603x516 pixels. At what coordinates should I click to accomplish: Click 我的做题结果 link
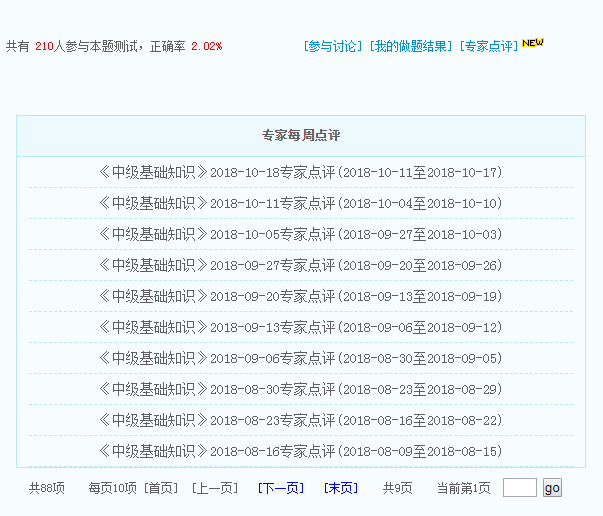(x=411, y=46)
